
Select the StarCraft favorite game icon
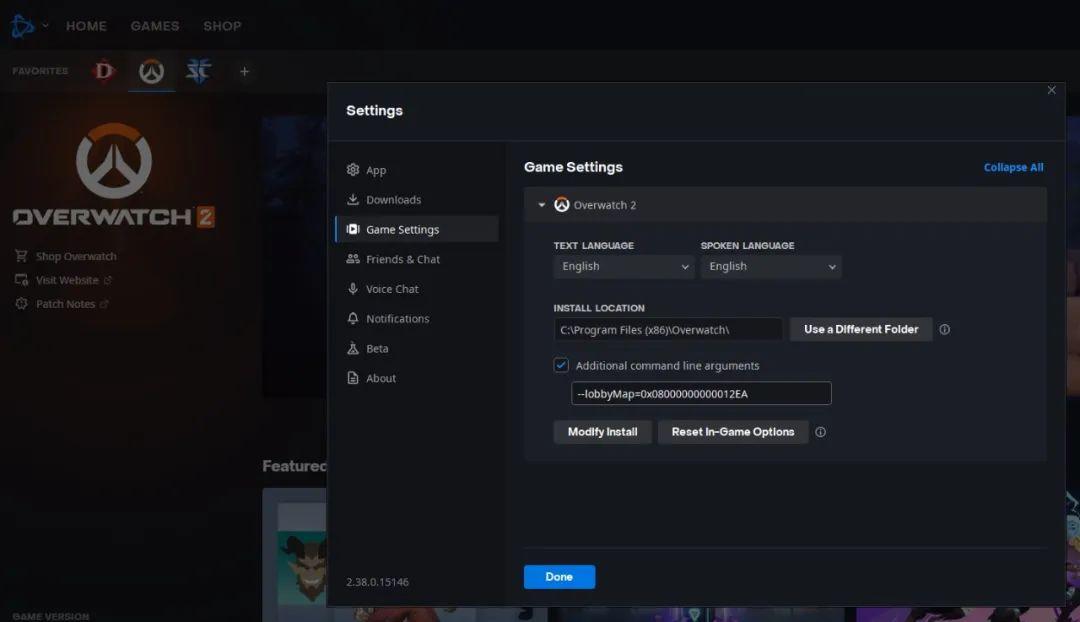tap(198, 71)
